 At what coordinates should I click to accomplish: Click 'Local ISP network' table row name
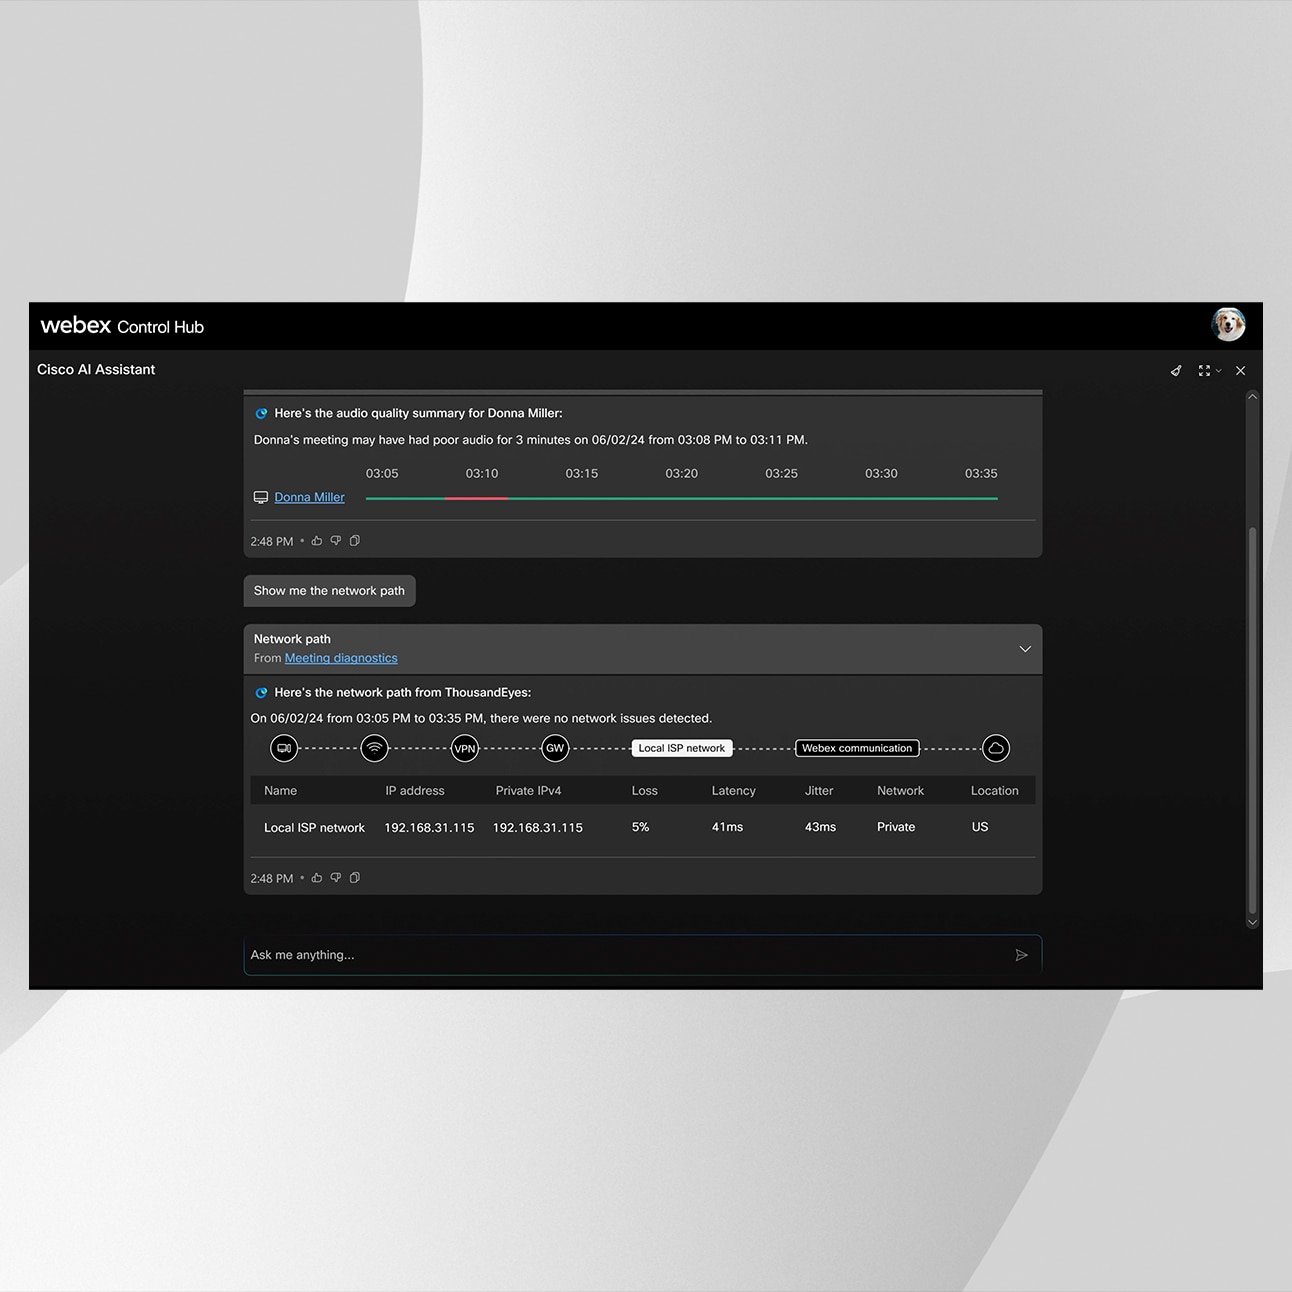314,827
